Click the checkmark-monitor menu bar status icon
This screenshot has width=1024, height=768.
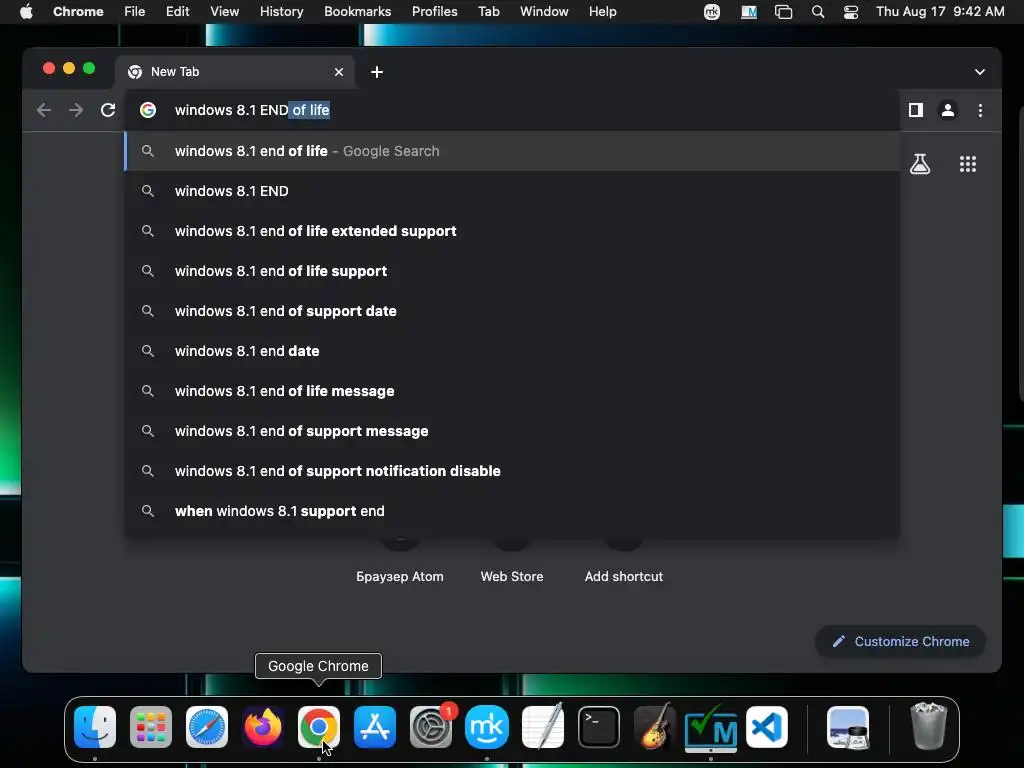tap(749, 12)
